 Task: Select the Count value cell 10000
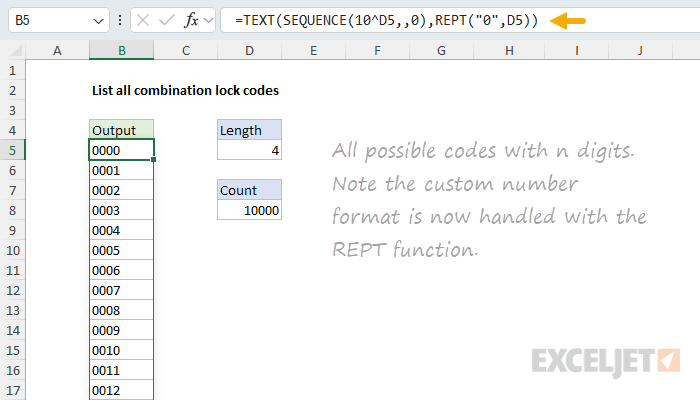click(x=250, y=210)
